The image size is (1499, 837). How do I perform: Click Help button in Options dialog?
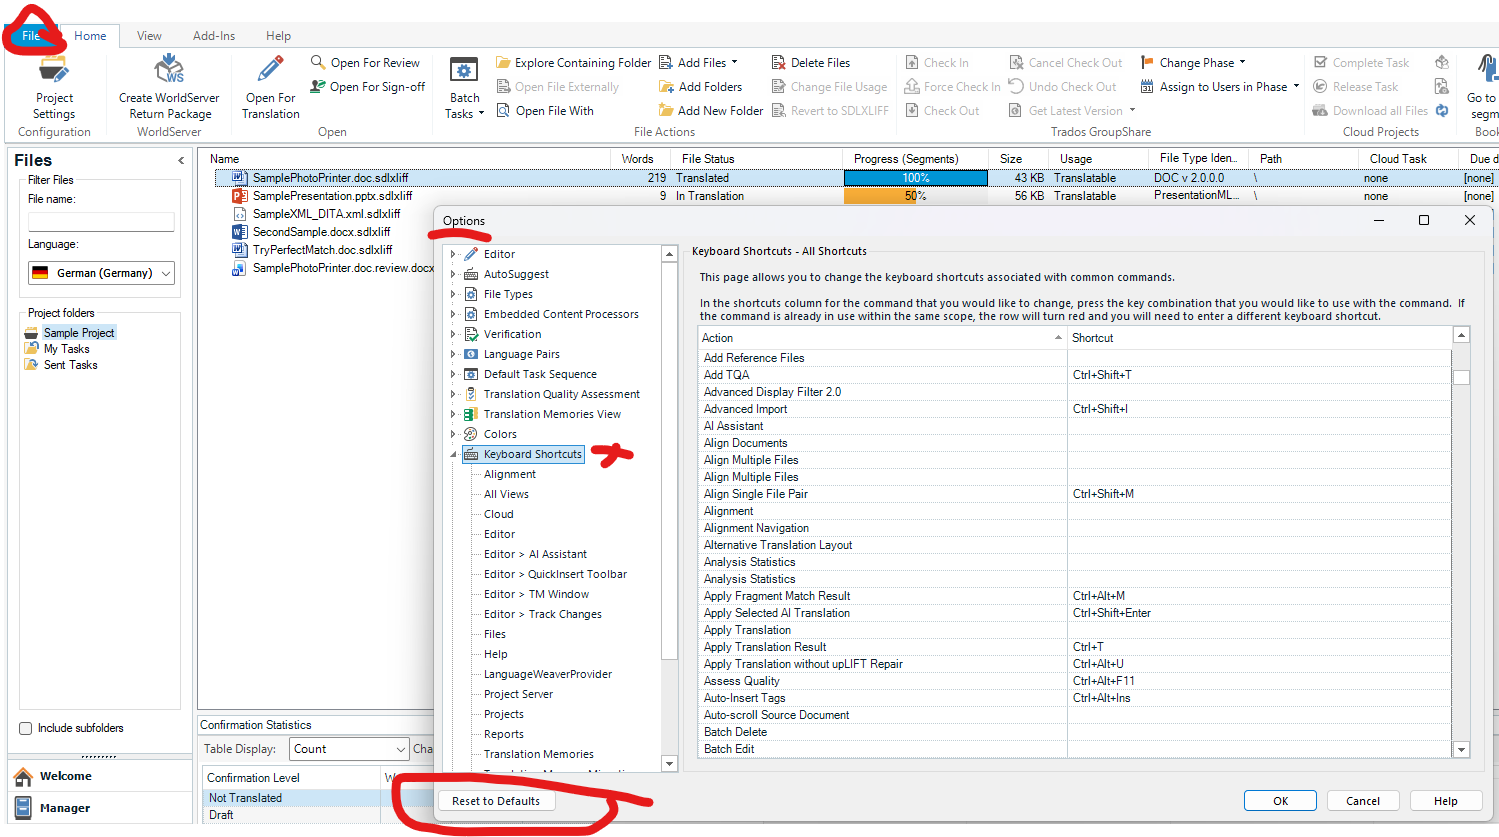click(1445, 801)
